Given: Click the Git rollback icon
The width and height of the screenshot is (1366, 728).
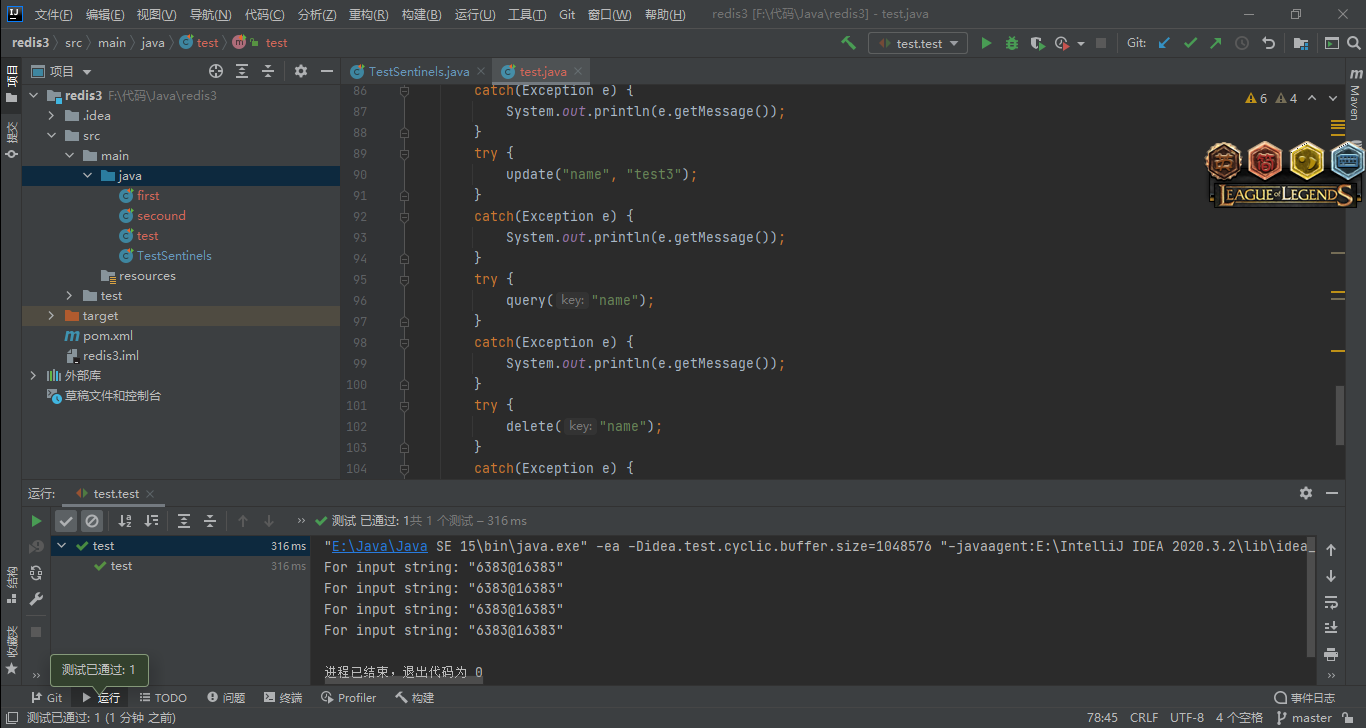Looking at the screenshot, I should click(1268, 43).
